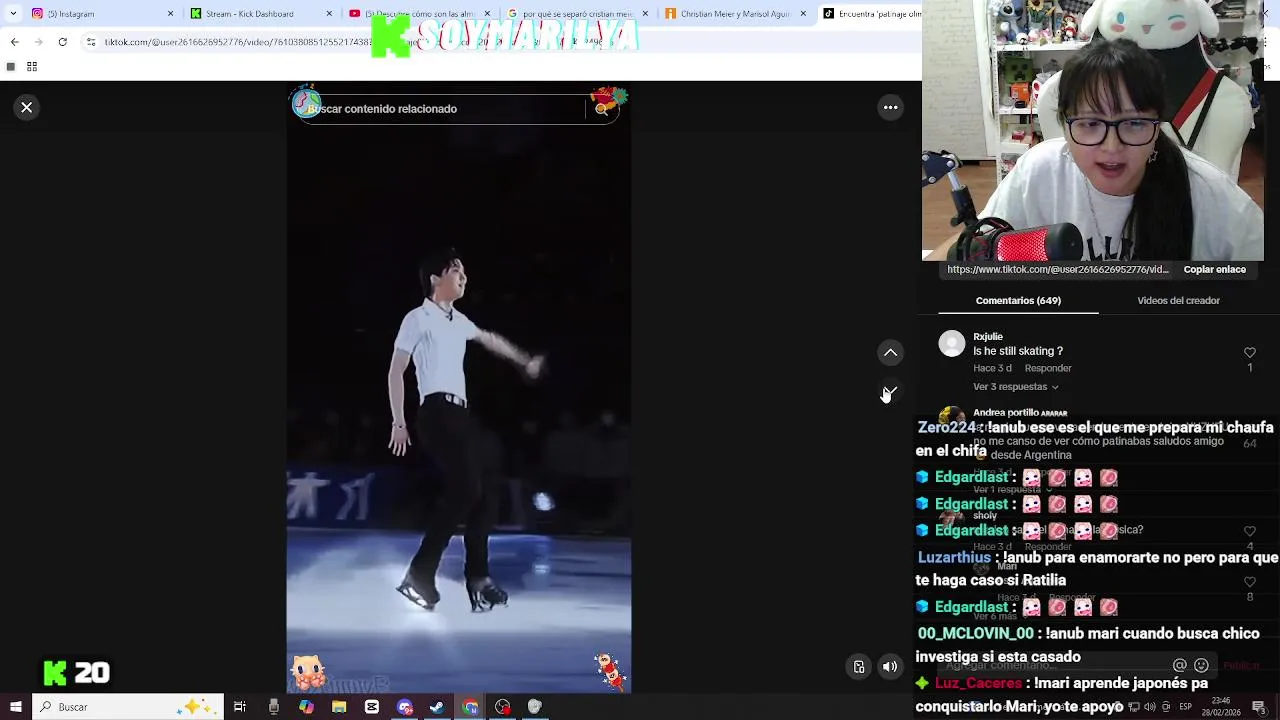This screenshot has height=720, width=1280.
Task: Open the Rxjulie username link
Action: (x=988, y=336)
